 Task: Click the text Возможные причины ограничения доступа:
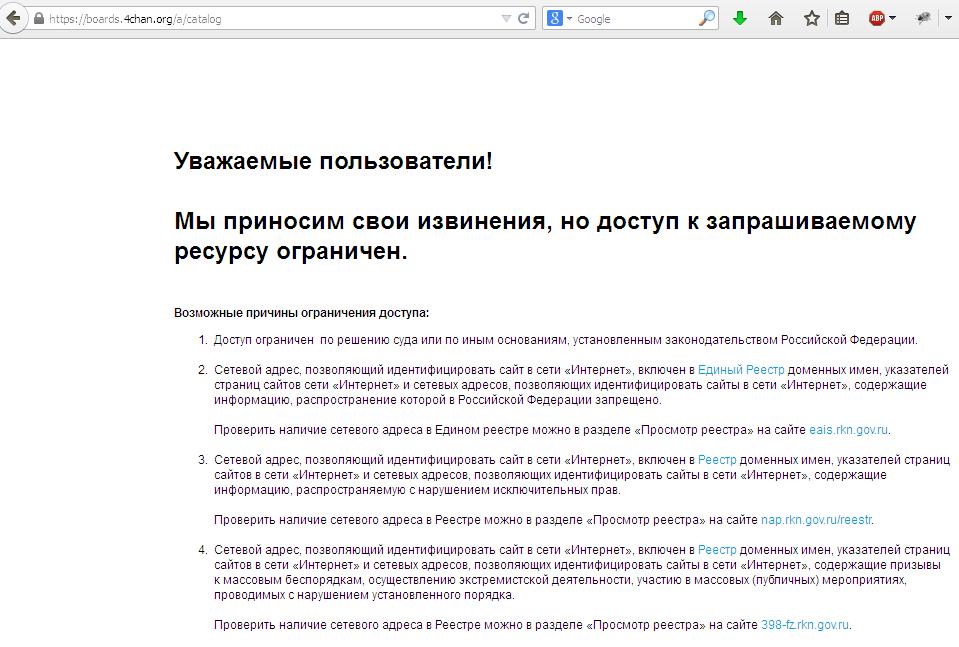pyautogui.click(x=302, y=313)
